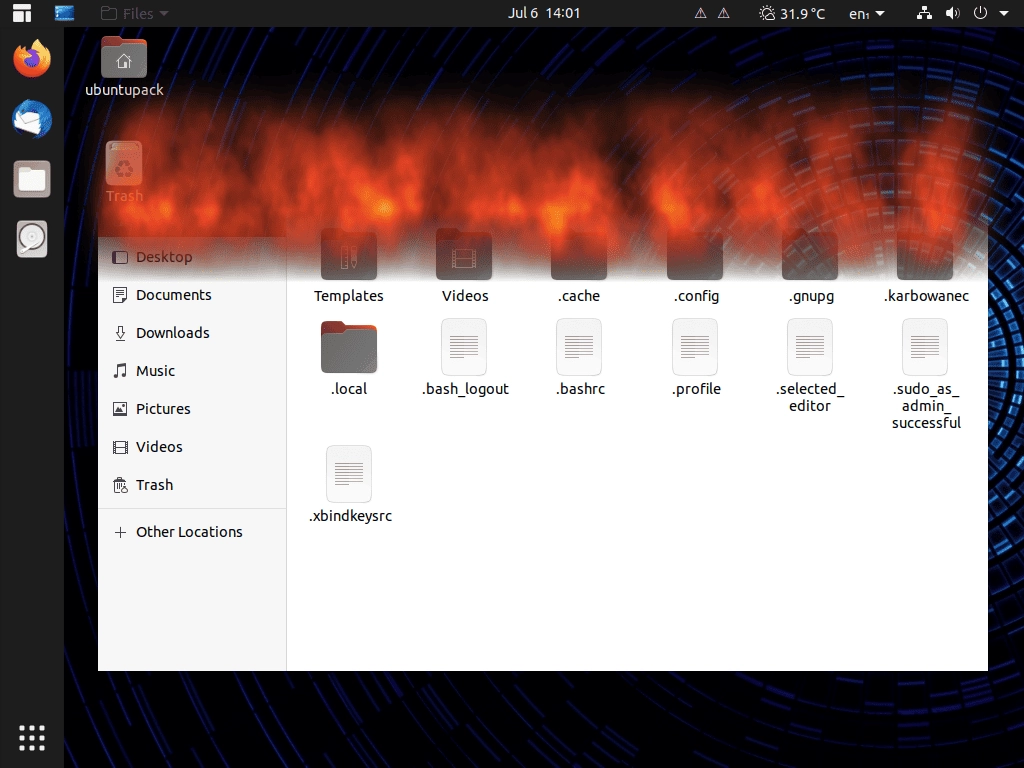The image size is (1024, 768).
Task: Select the .config folder
Action: (695, 266)
